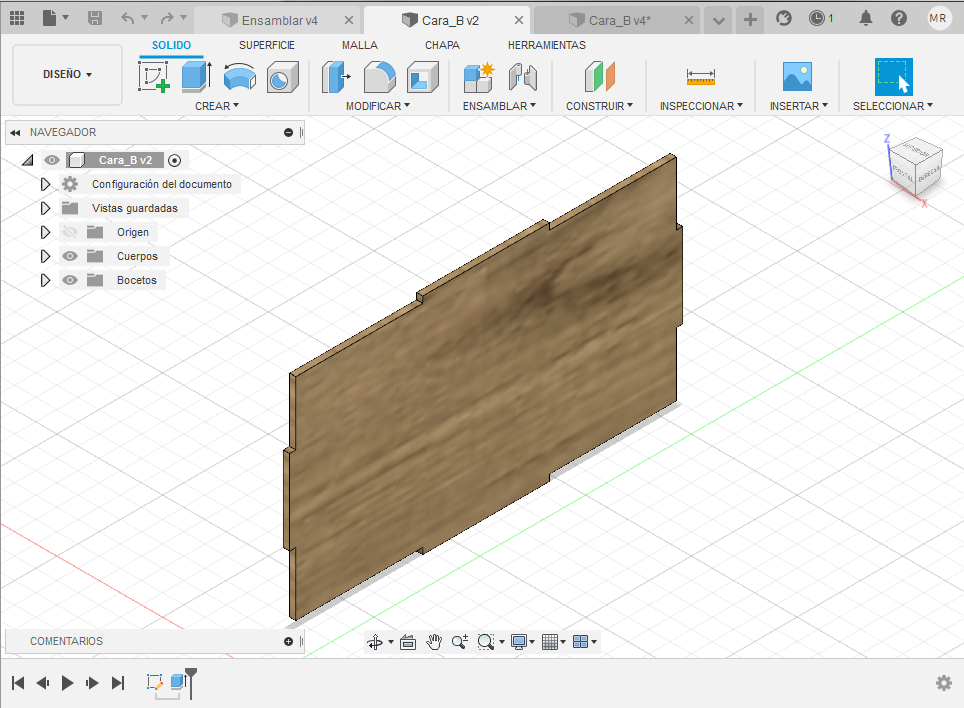The width and height of the screenshot is (964, 708).
Task: Switch to the Chapa tab
Action: 442,45
